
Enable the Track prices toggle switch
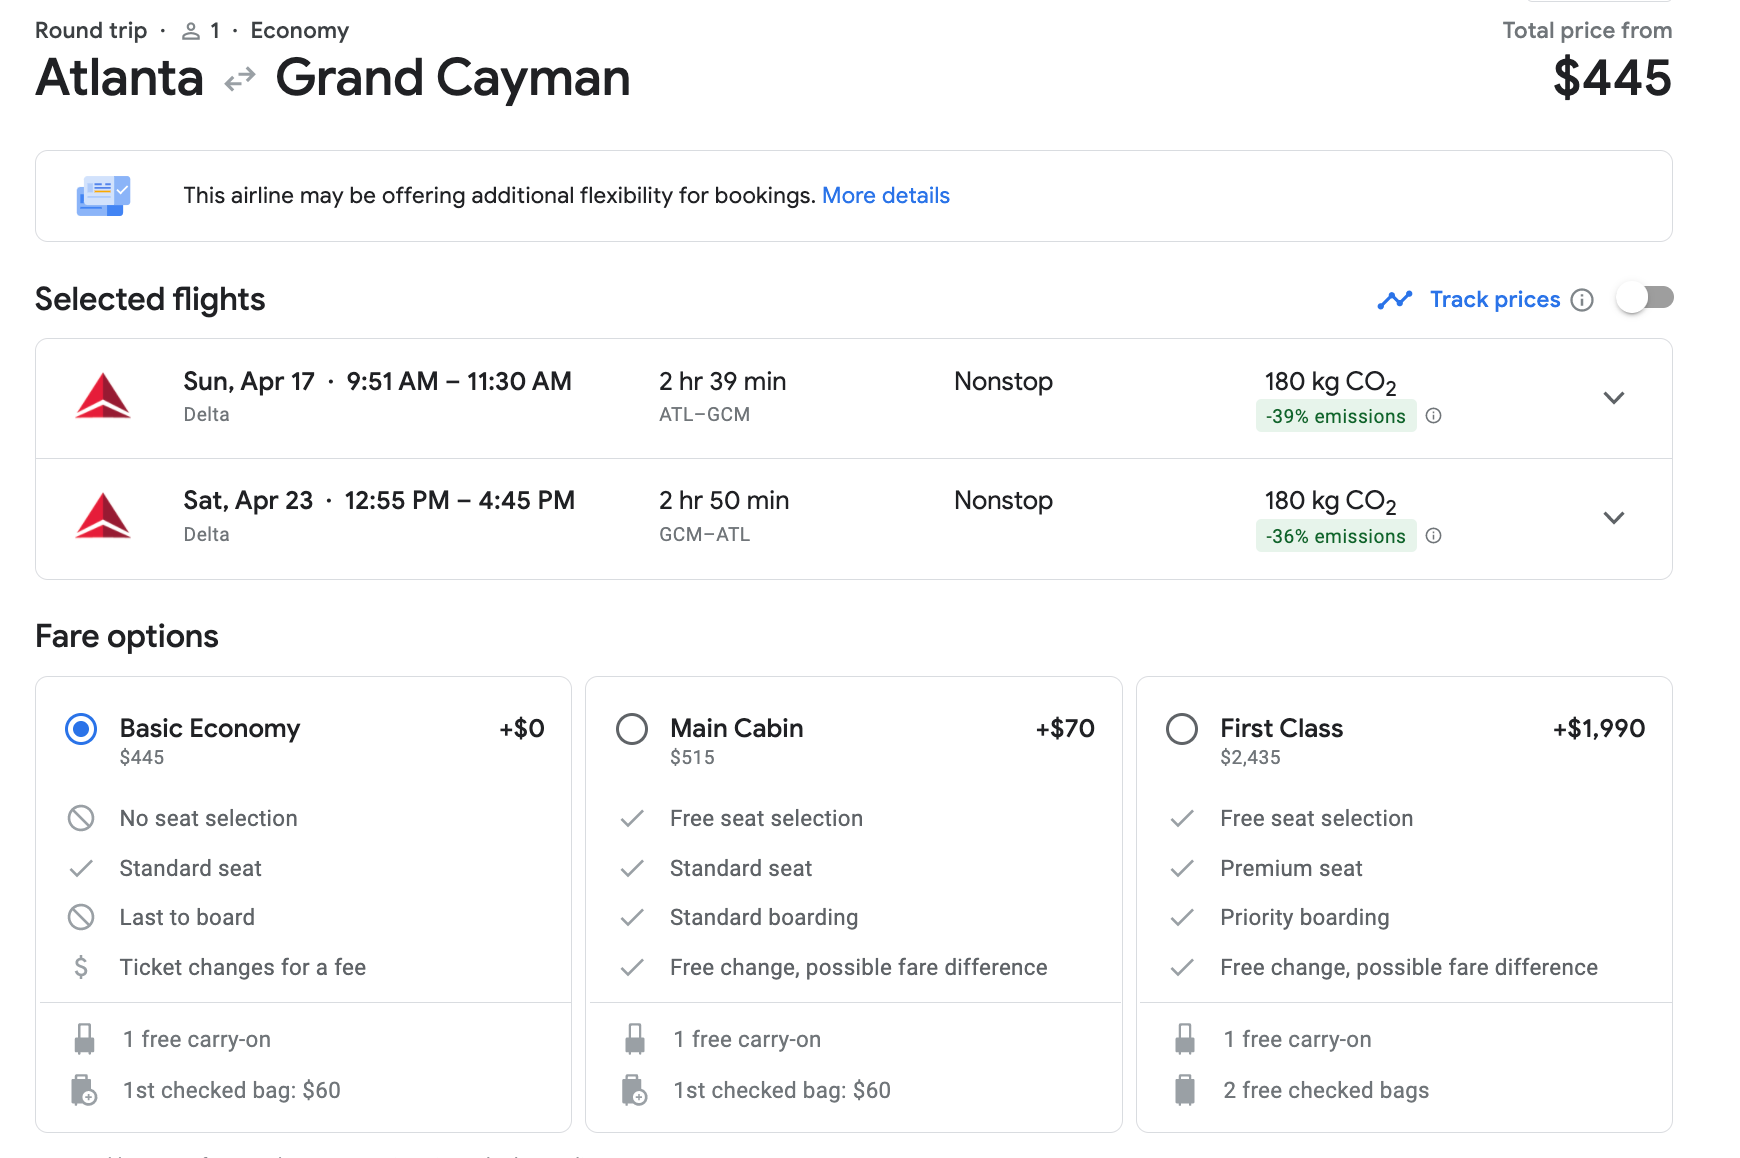pos(1644,298)
